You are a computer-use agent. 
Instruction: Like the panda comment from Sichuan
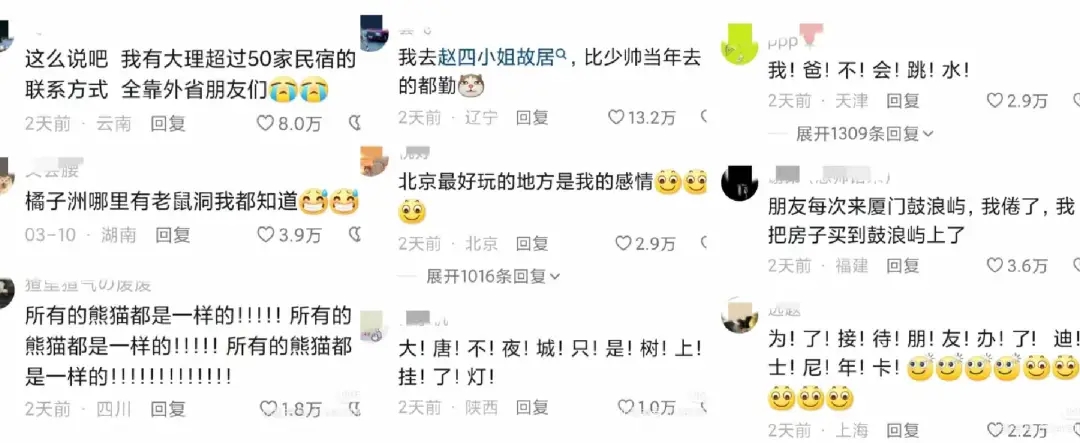[x=269, y=409]
